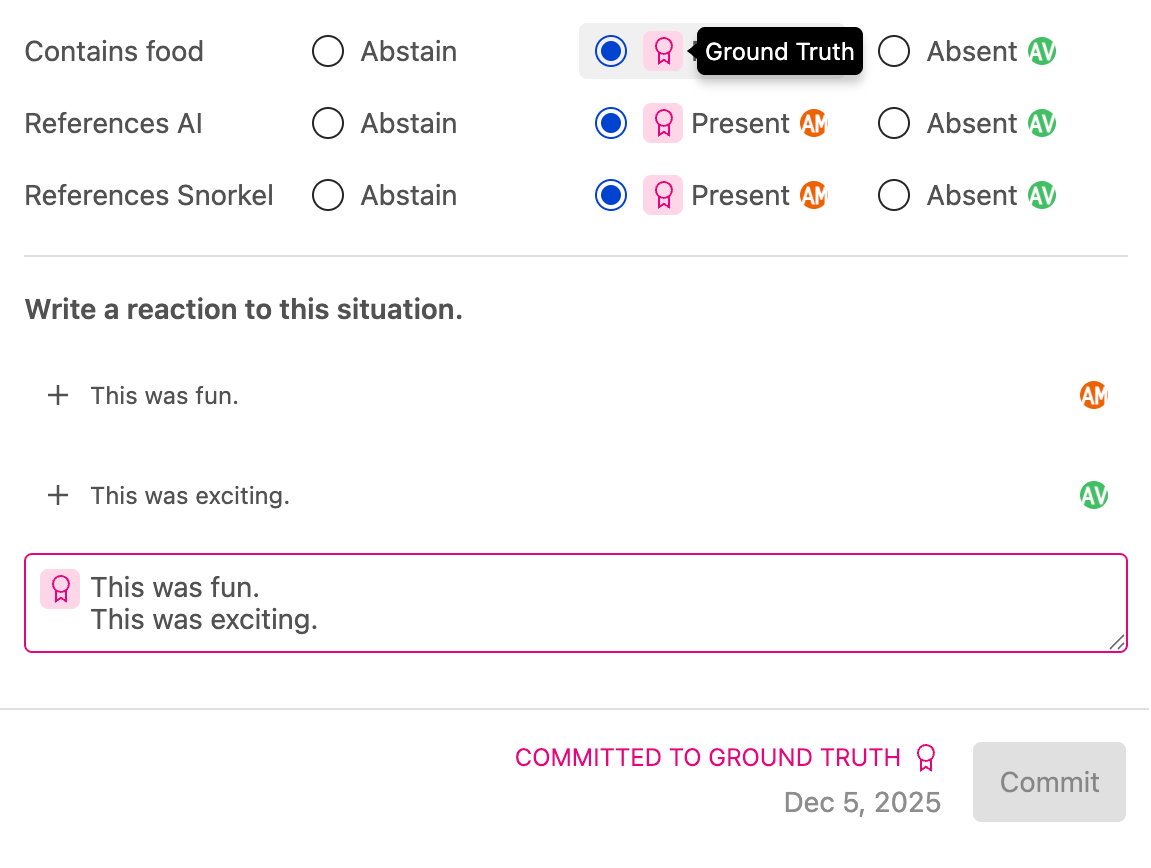Image resolution: width=1151 pixels, height=868 pixels.
Task: Click the Committed to Ground Truth label
Action: (707, 758)
